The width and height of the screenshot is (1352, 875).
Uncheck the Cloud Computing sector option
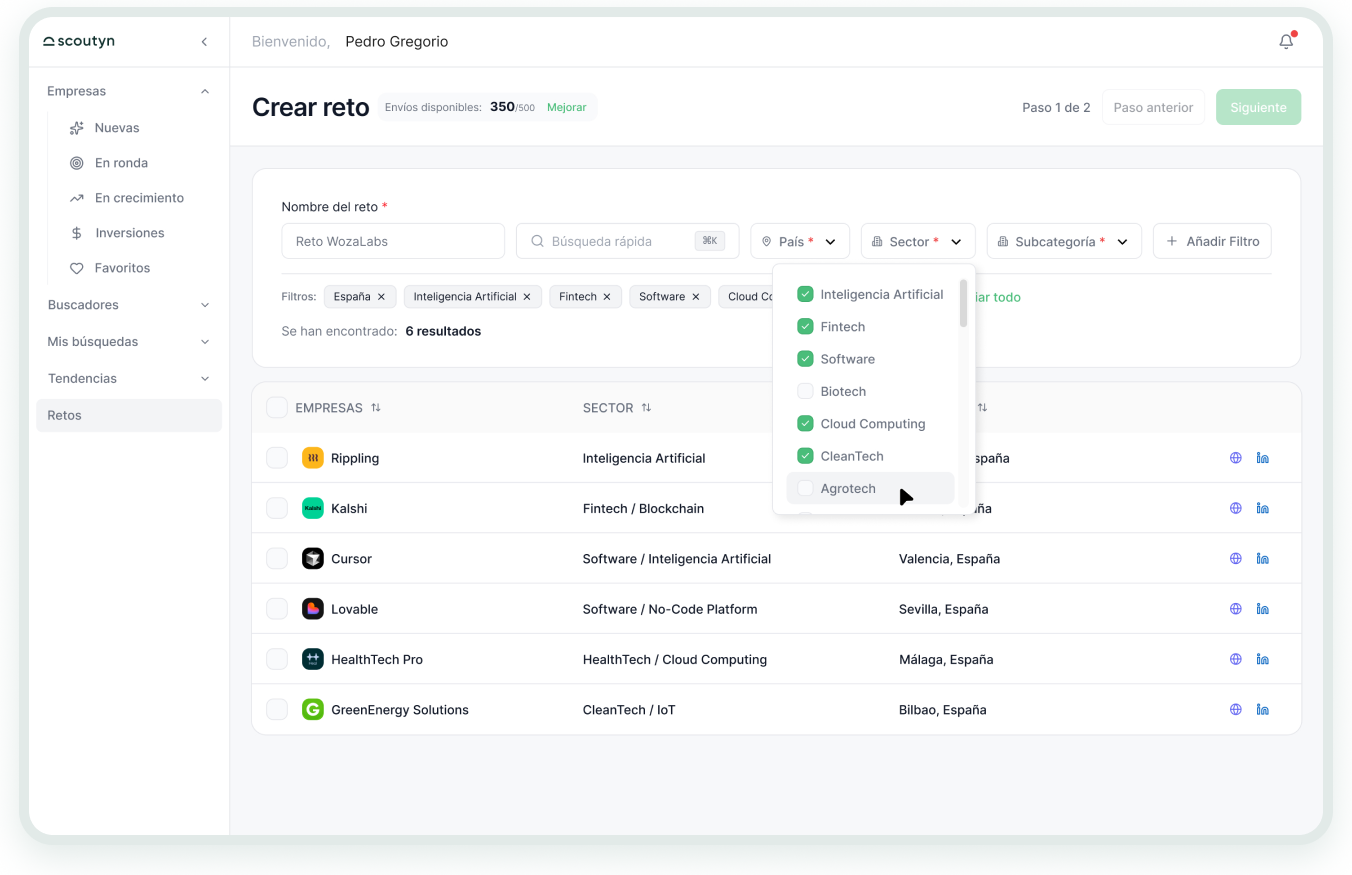(805, 424)
